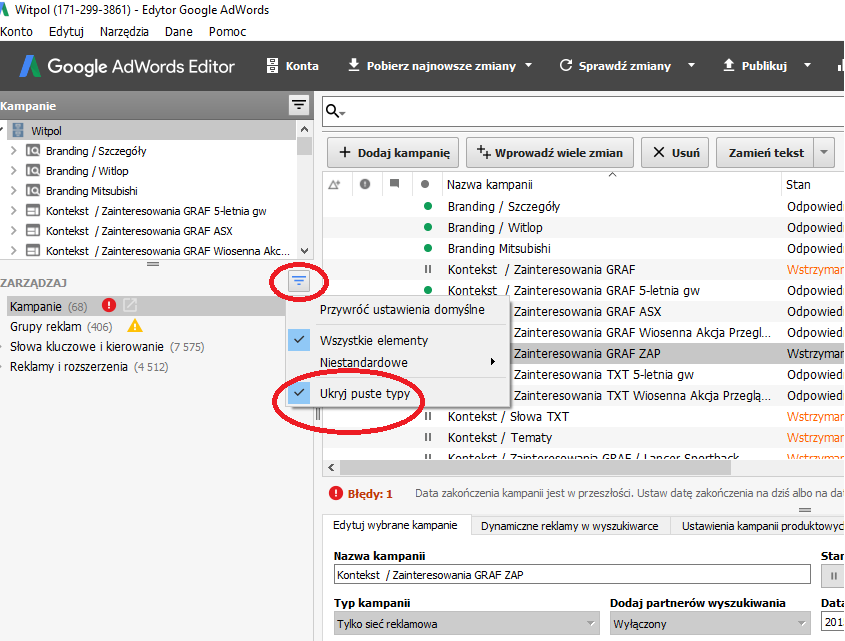Select Grupy reklam (406) item

(x=61, y=326)
